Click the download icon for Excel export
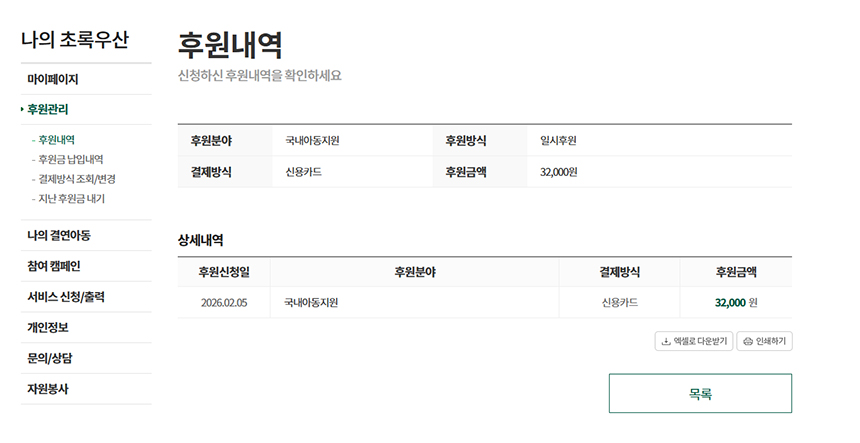The height and width of the screenshot is (443, 860). click(665, 342)
